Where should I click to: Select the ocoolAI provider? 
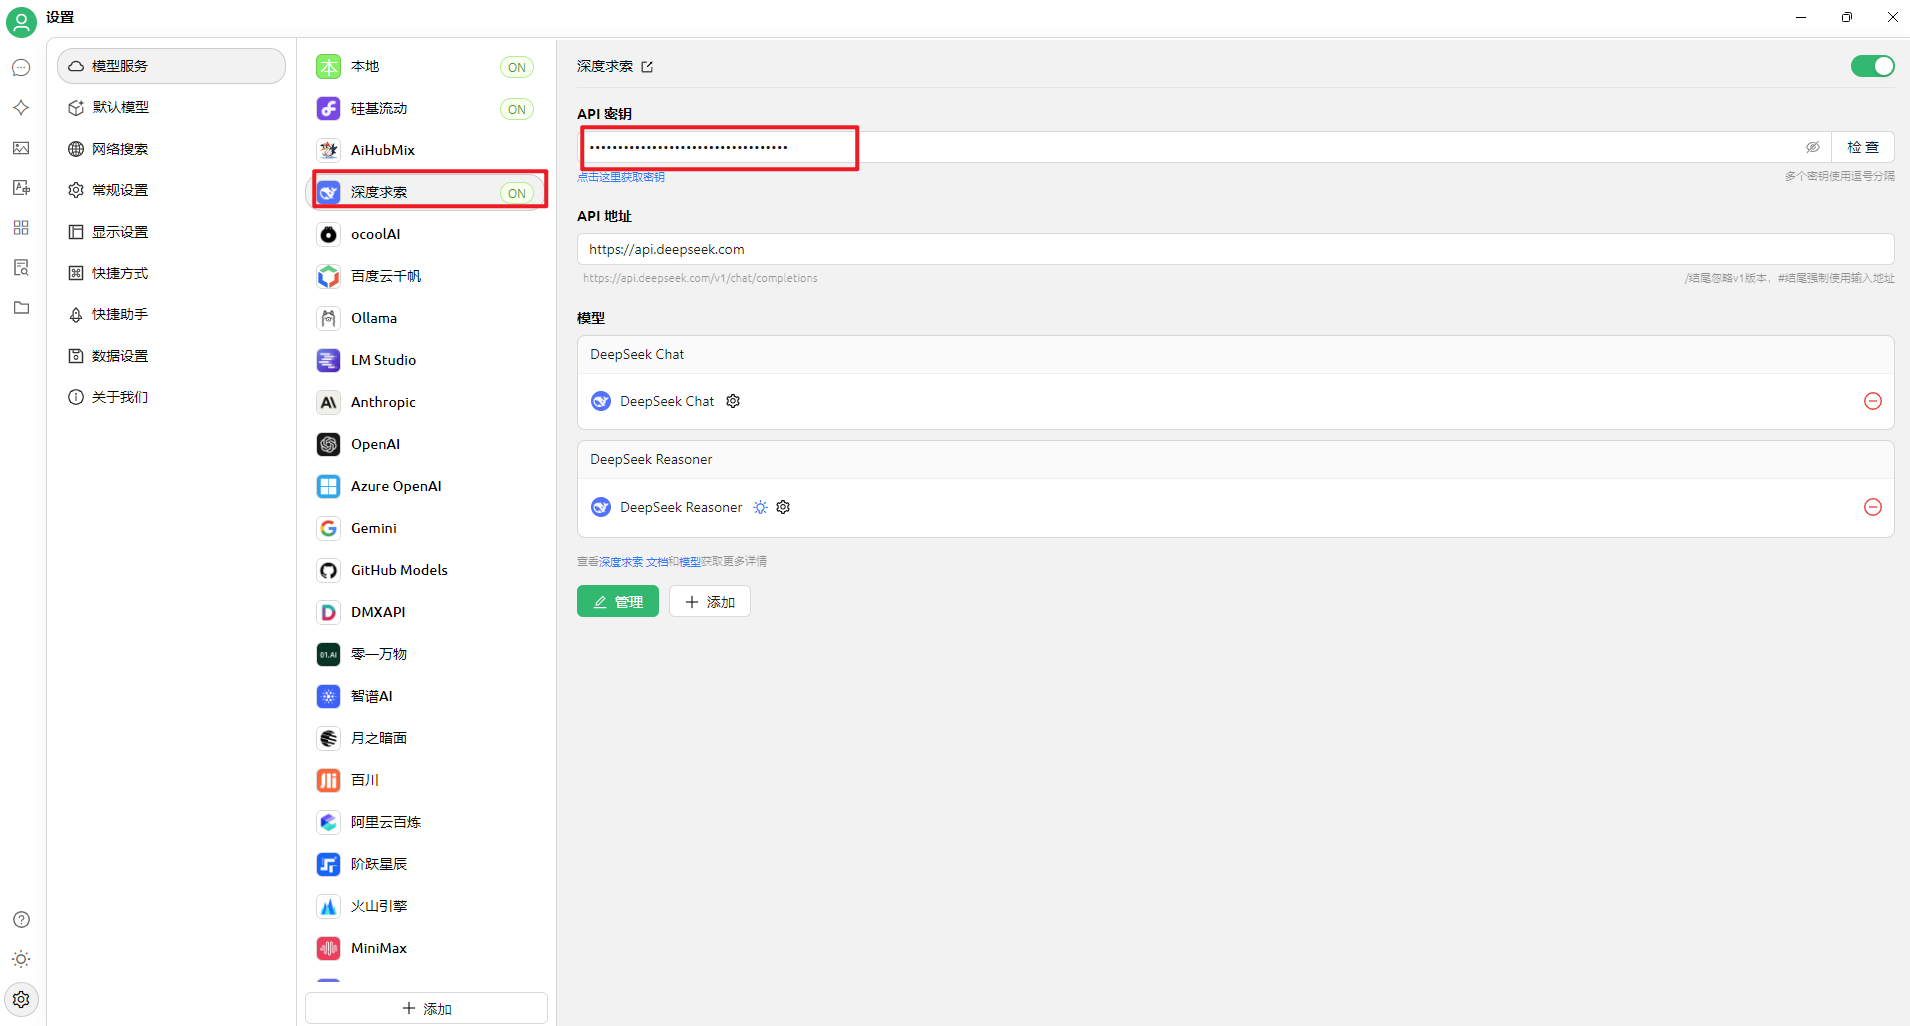coord(426,234)
